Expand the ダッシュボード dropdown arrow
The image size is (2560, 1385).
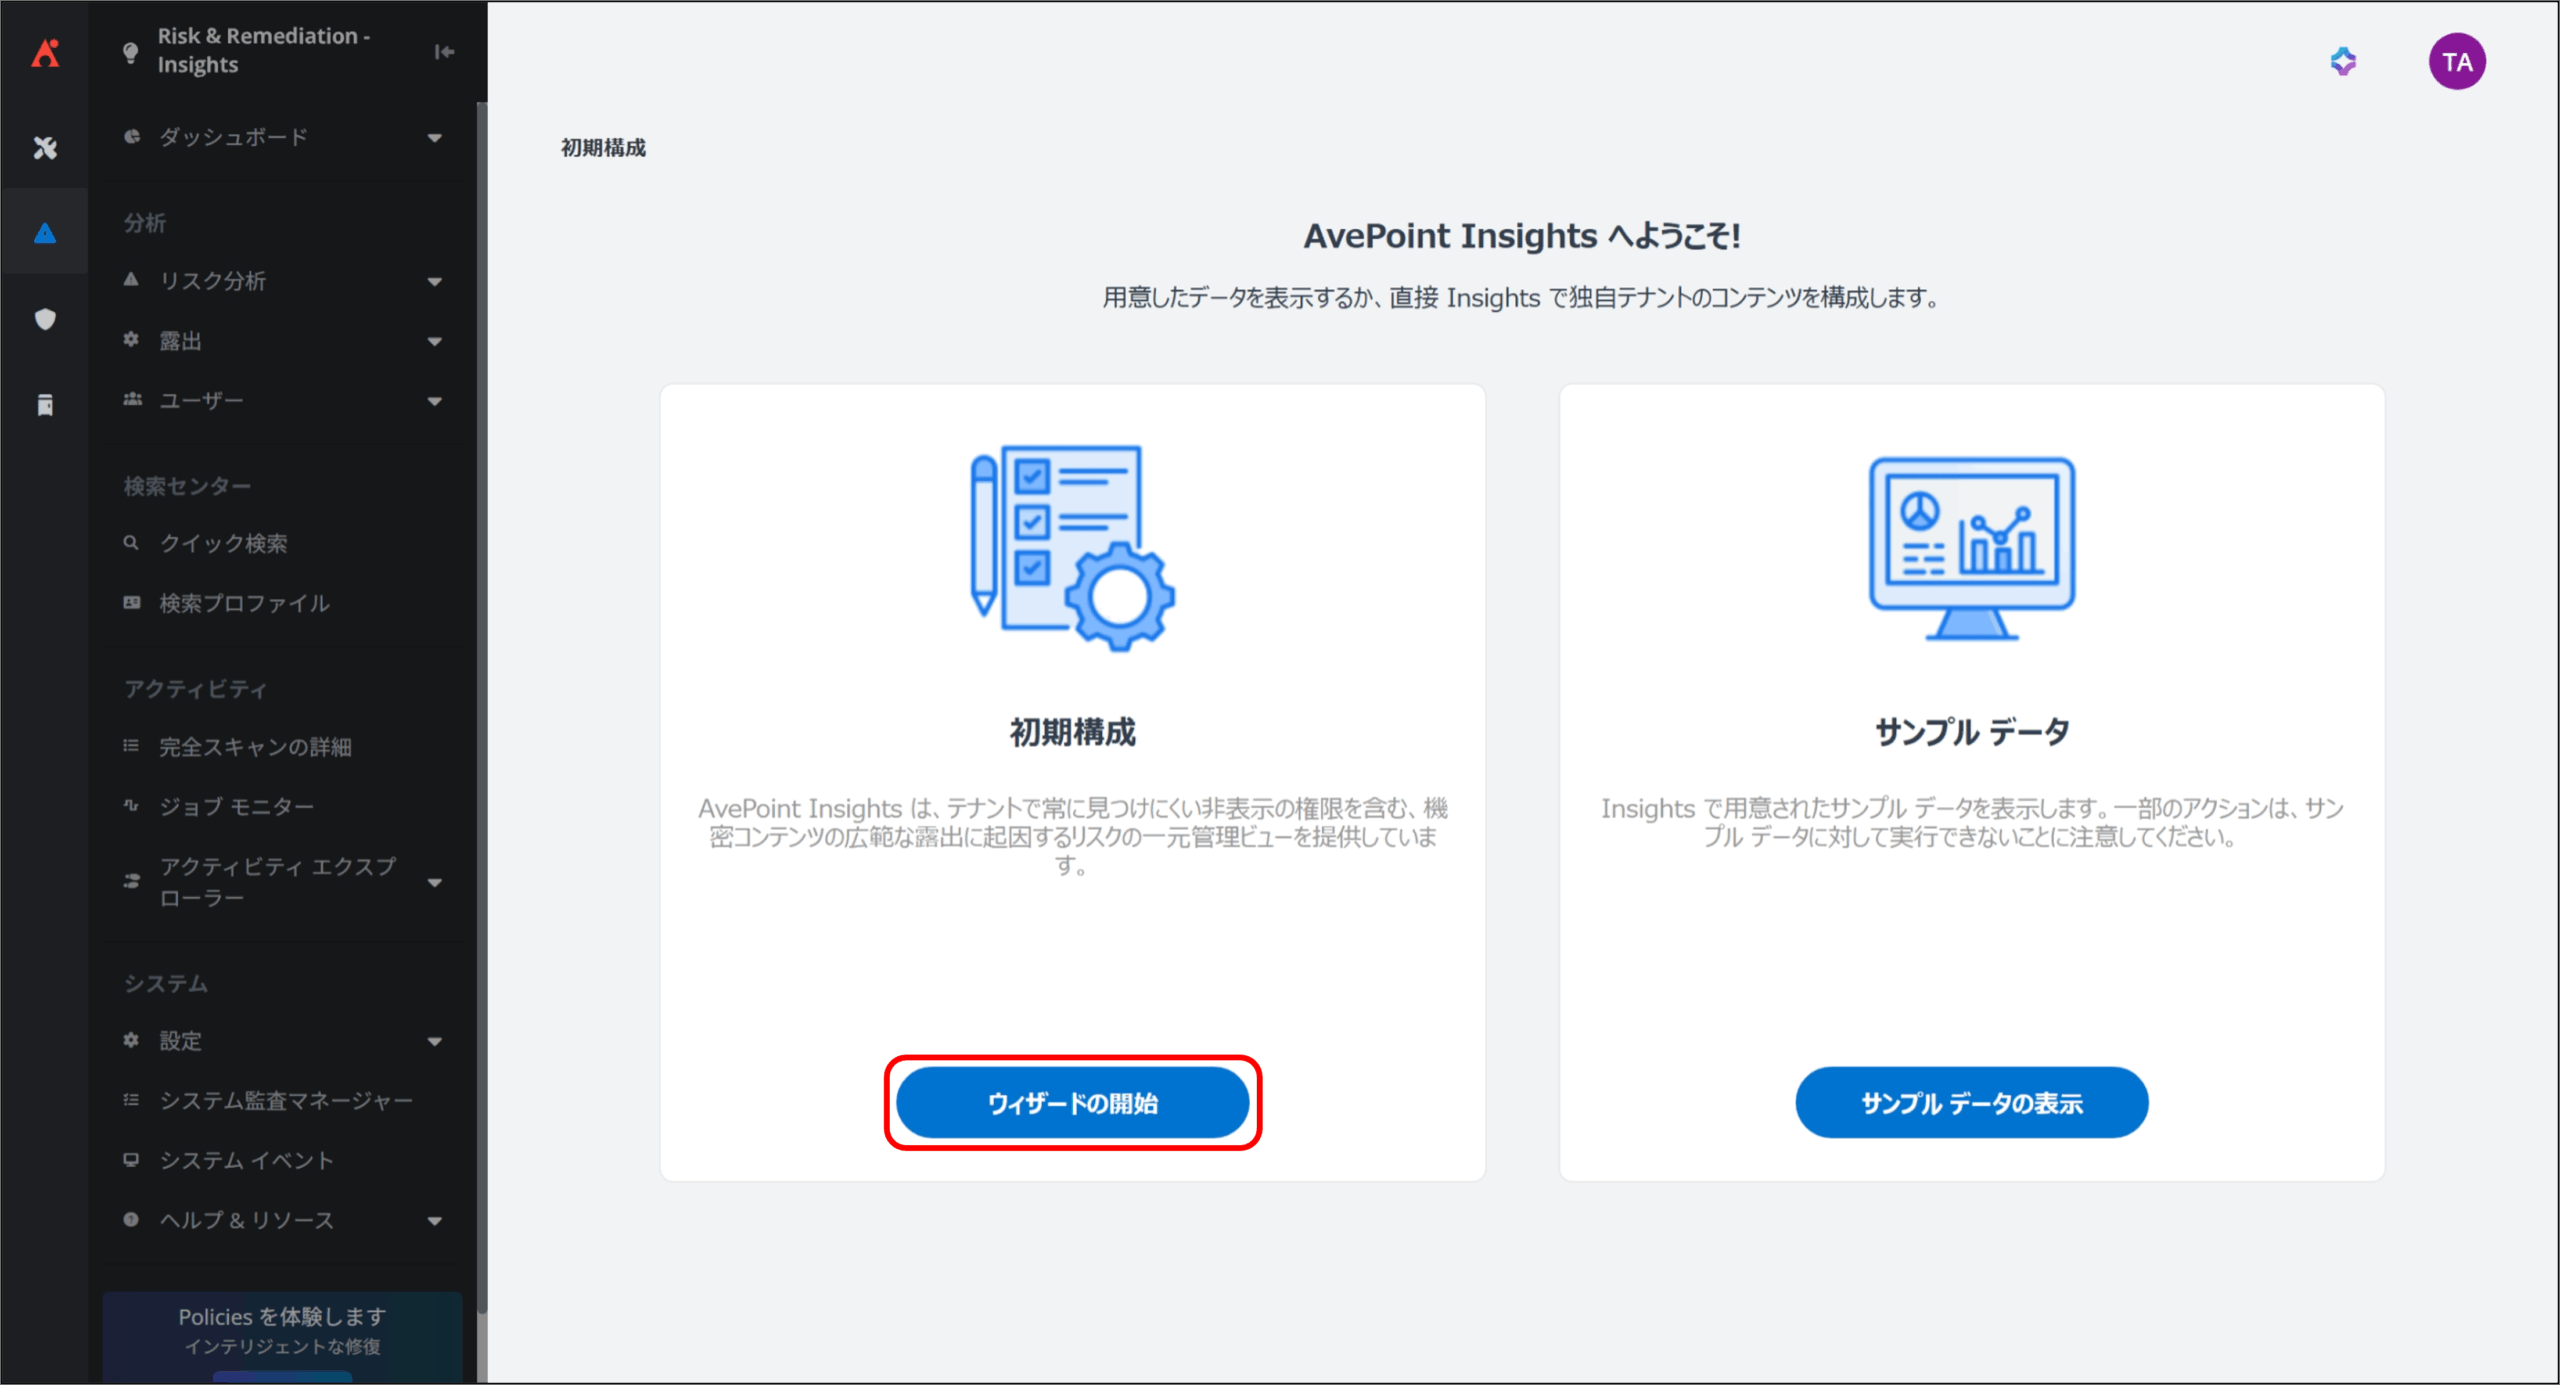click(x=434, y=137)
